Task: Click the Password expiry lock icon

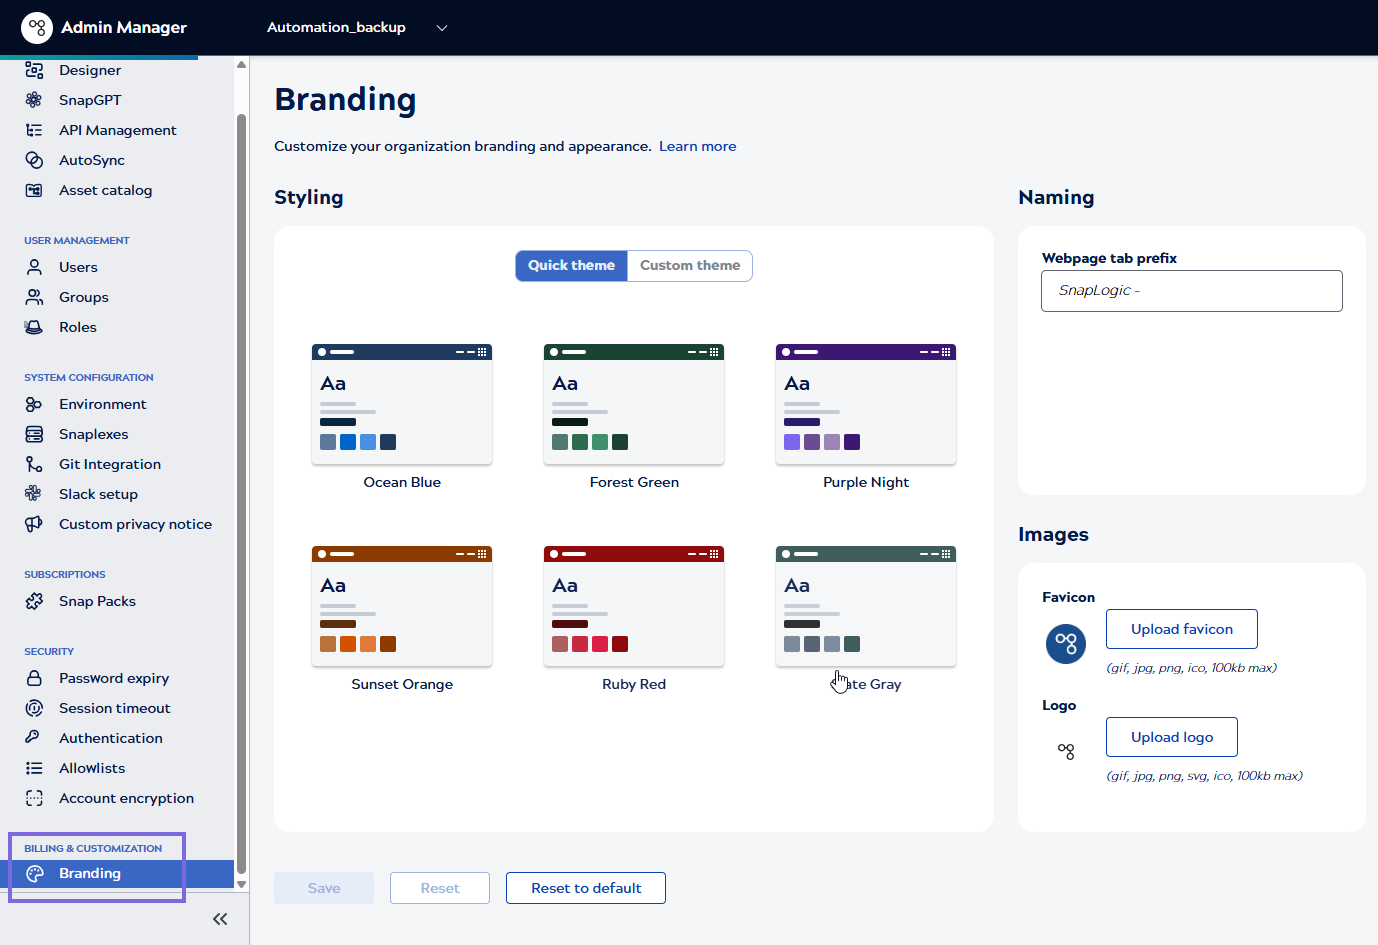Action: [x=34, y=678]
